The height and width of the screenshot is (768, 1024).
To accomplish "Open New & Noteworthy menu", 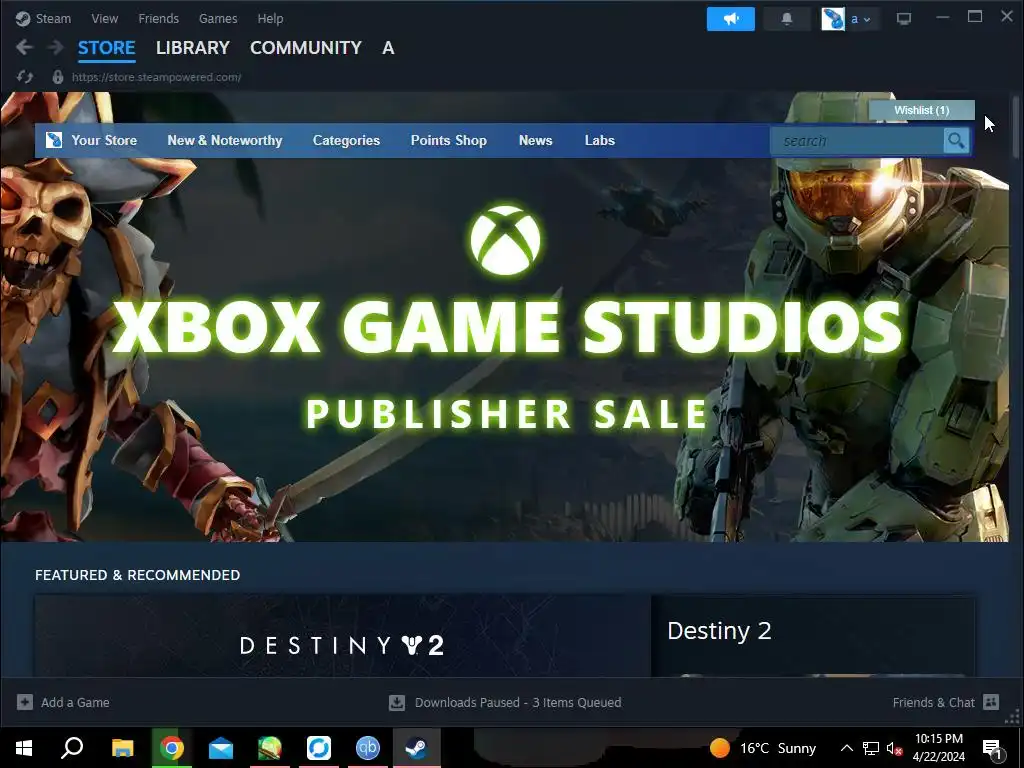I will (x=225, y=140).
